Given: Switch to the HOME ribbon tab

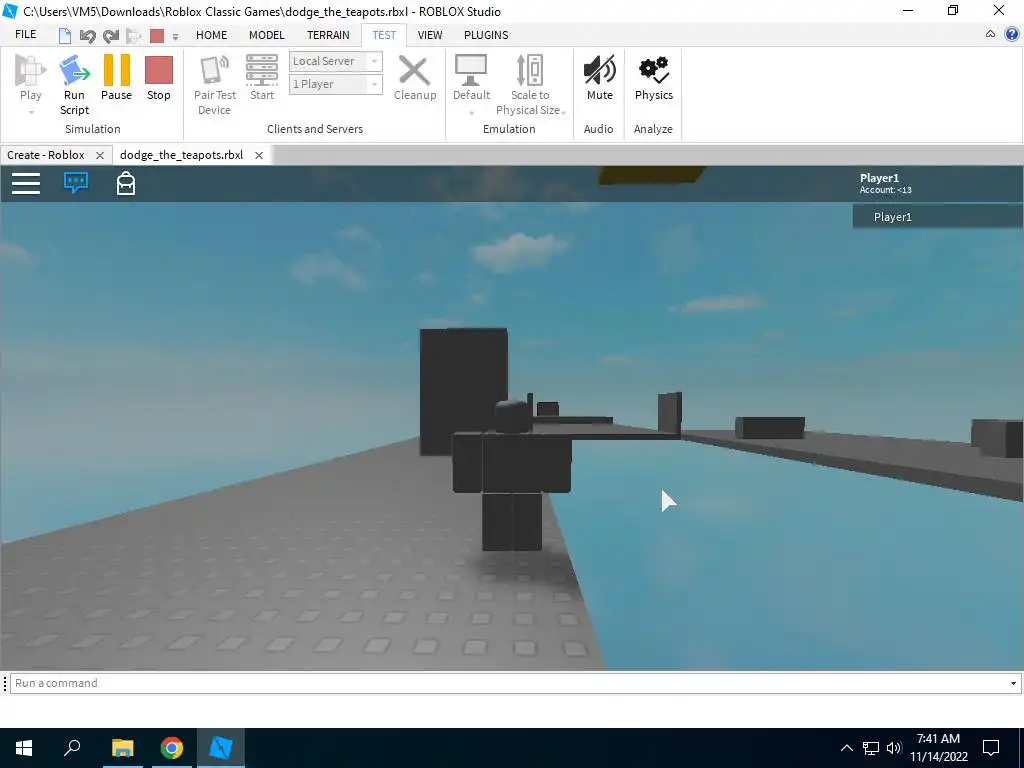Looking at the screenshot, I should point(212,35).
